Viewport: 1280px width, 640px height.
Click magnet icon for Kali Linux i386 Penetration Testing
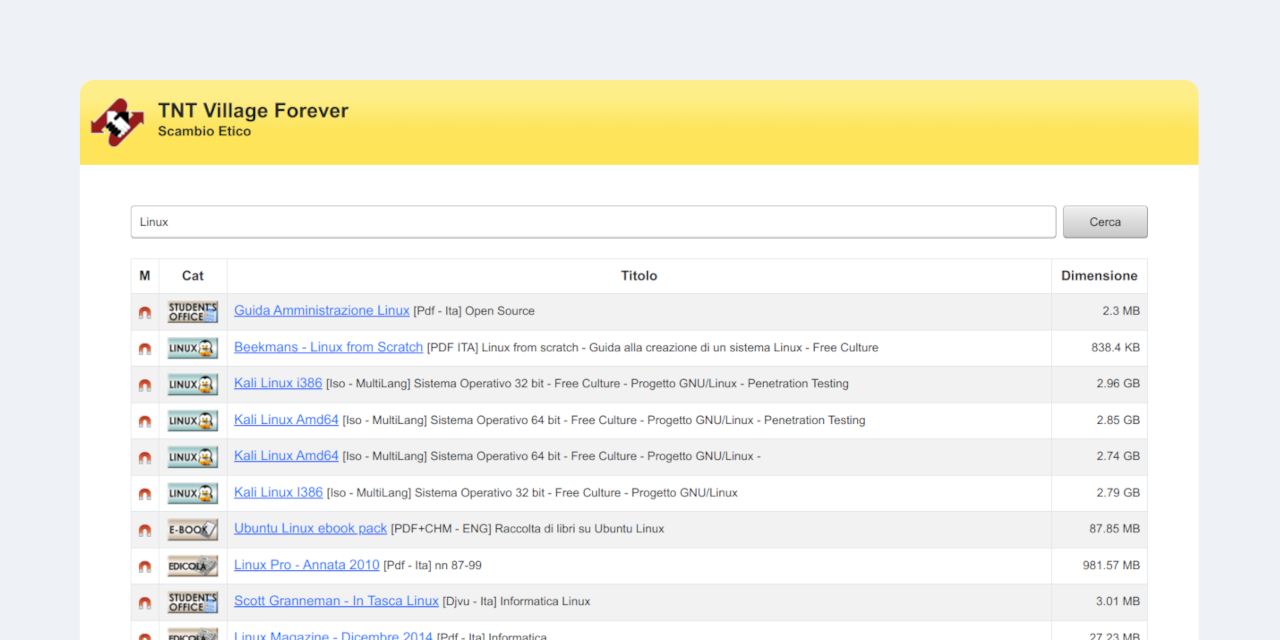click(145, 384)
